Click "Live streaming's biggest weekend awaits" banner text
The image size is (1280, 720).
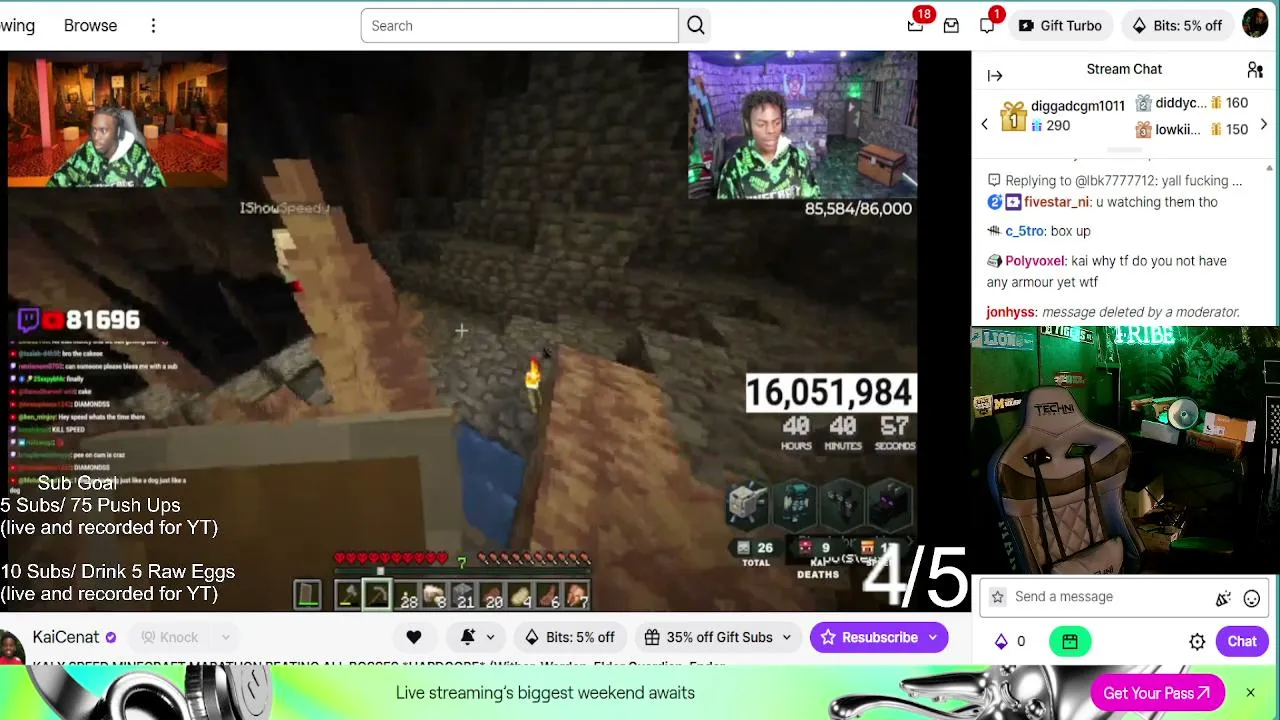[545, 693]
